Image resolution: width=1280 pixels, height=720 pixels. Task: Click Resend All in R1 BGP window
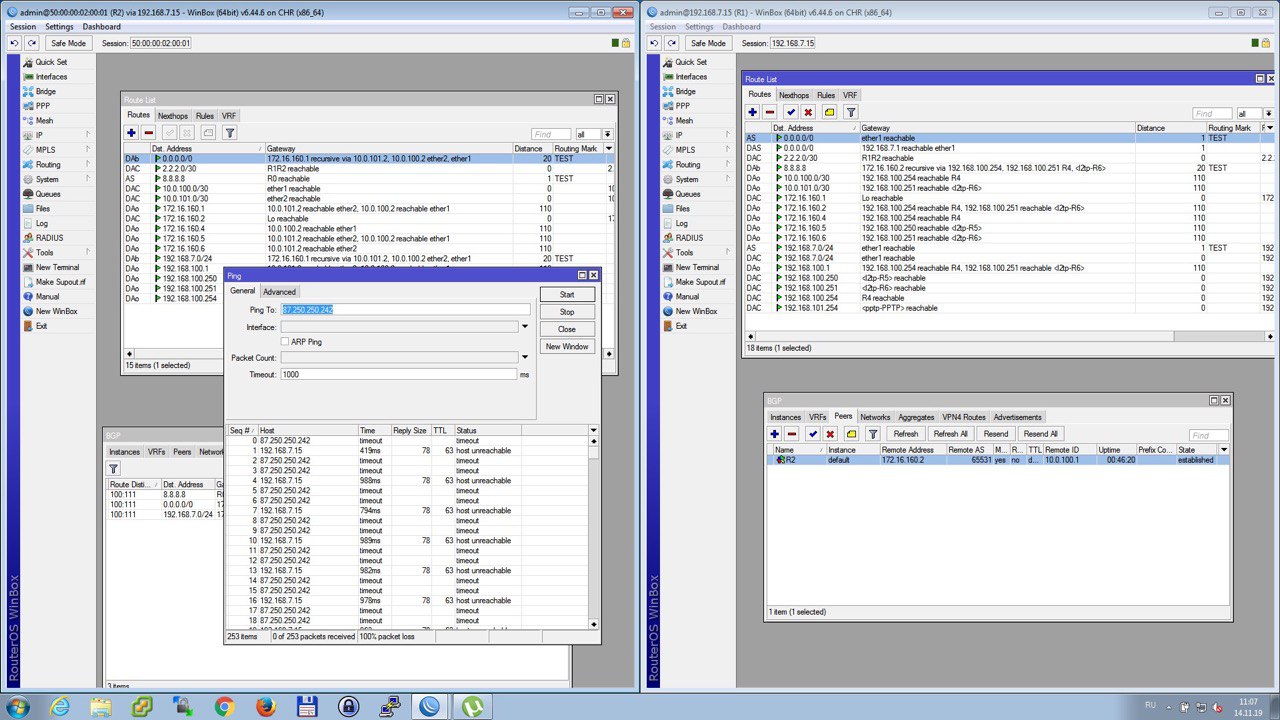click(x=1040, y=434)
